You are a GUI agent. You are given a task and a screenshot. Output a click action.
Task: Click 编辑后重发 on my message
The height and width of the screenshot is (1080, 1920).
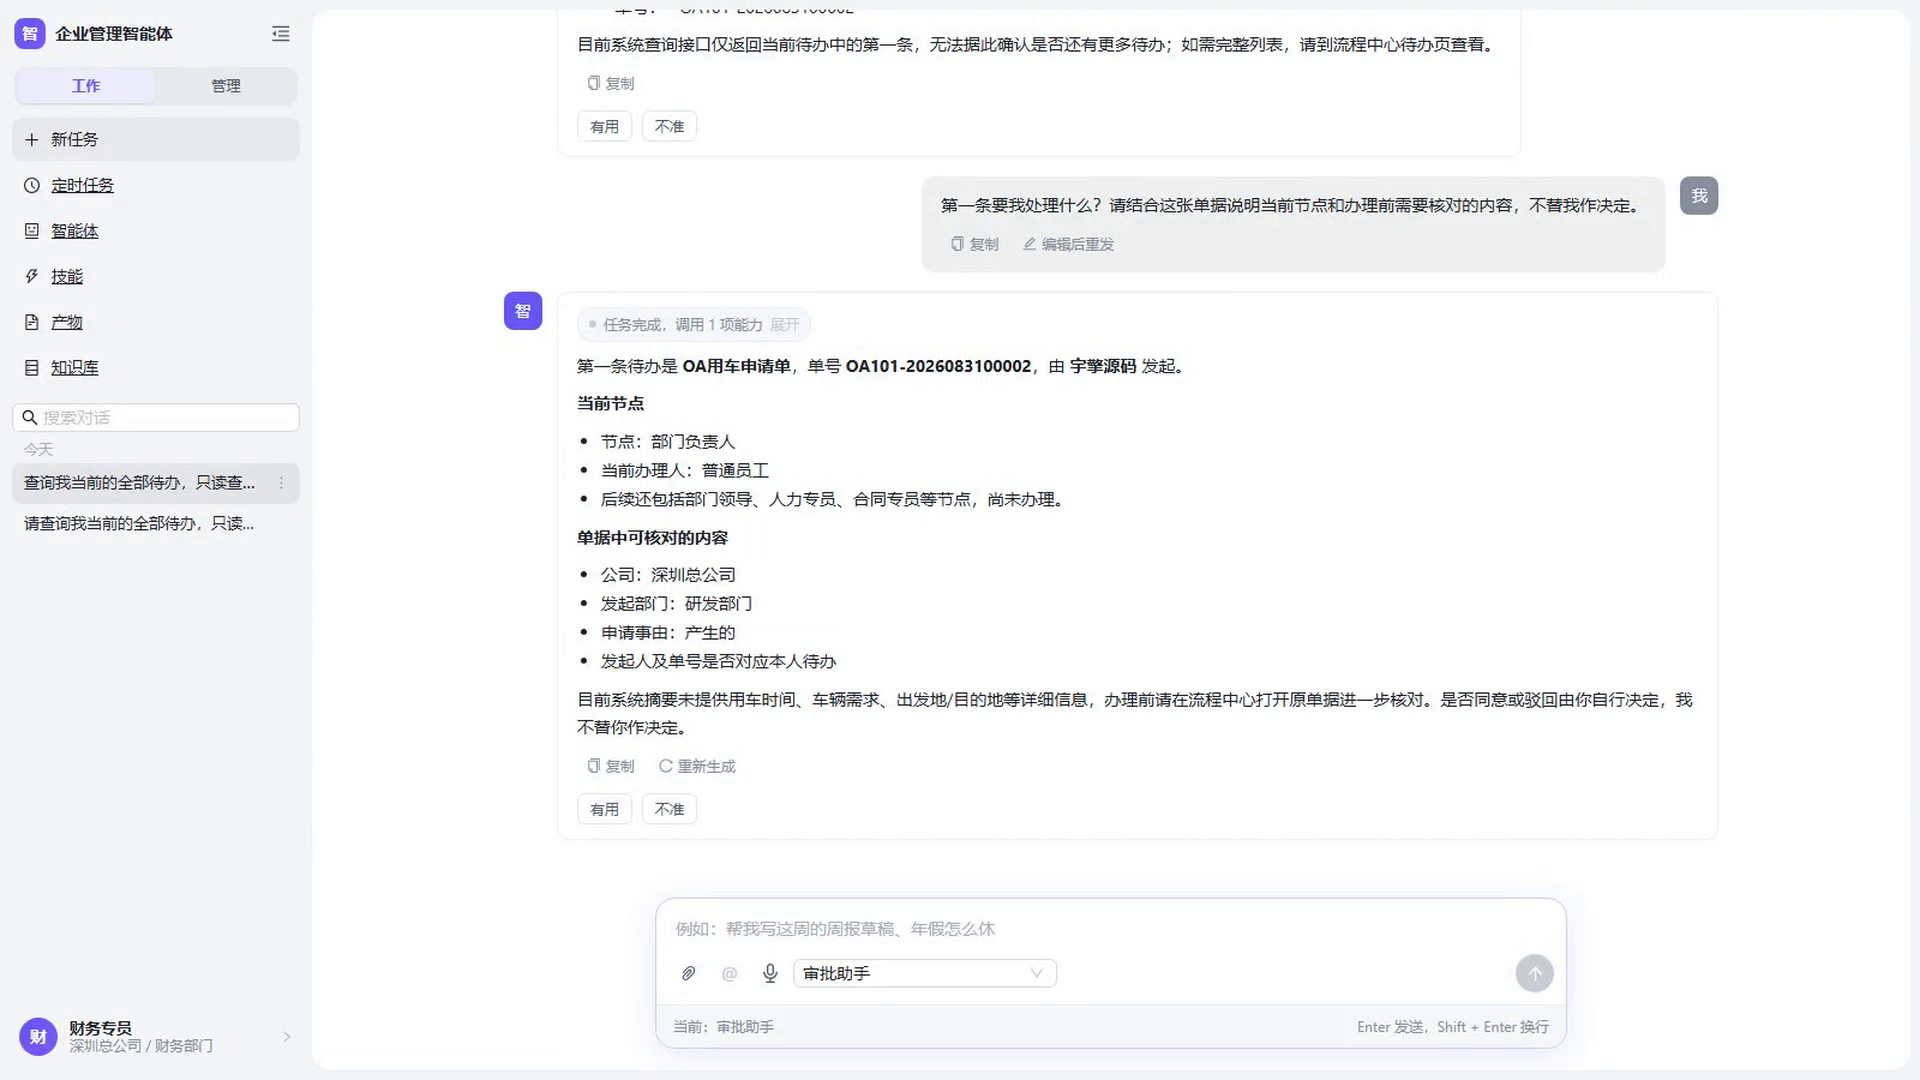1068,244
